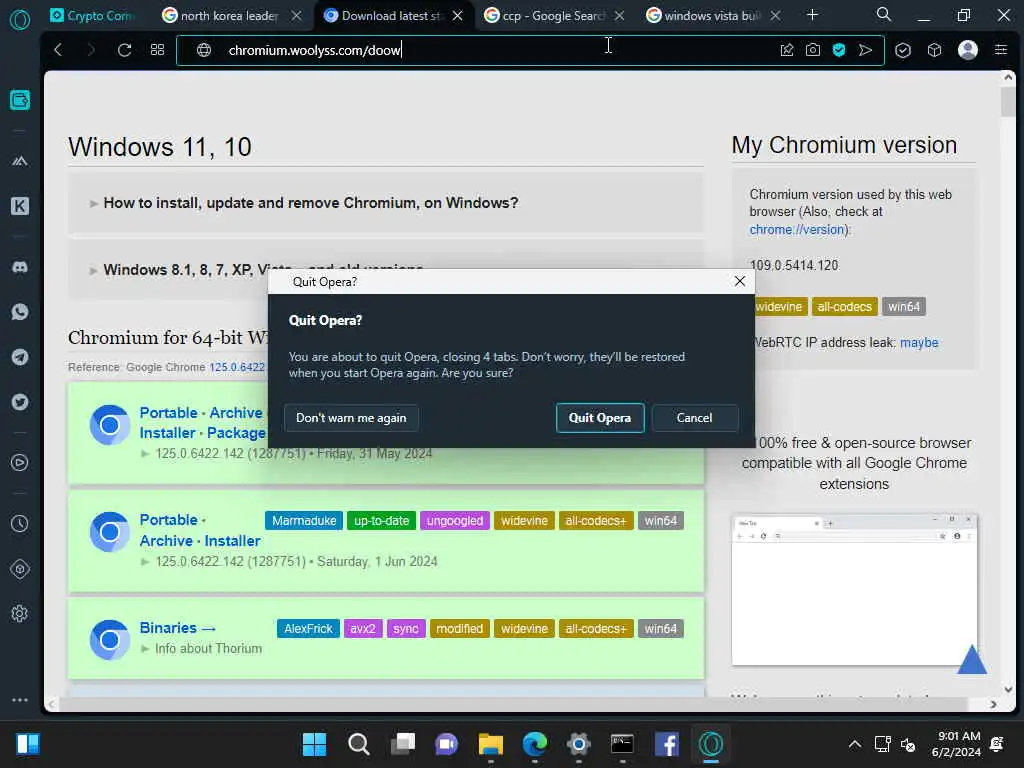Click the site info globe icon

click(204, 50)
